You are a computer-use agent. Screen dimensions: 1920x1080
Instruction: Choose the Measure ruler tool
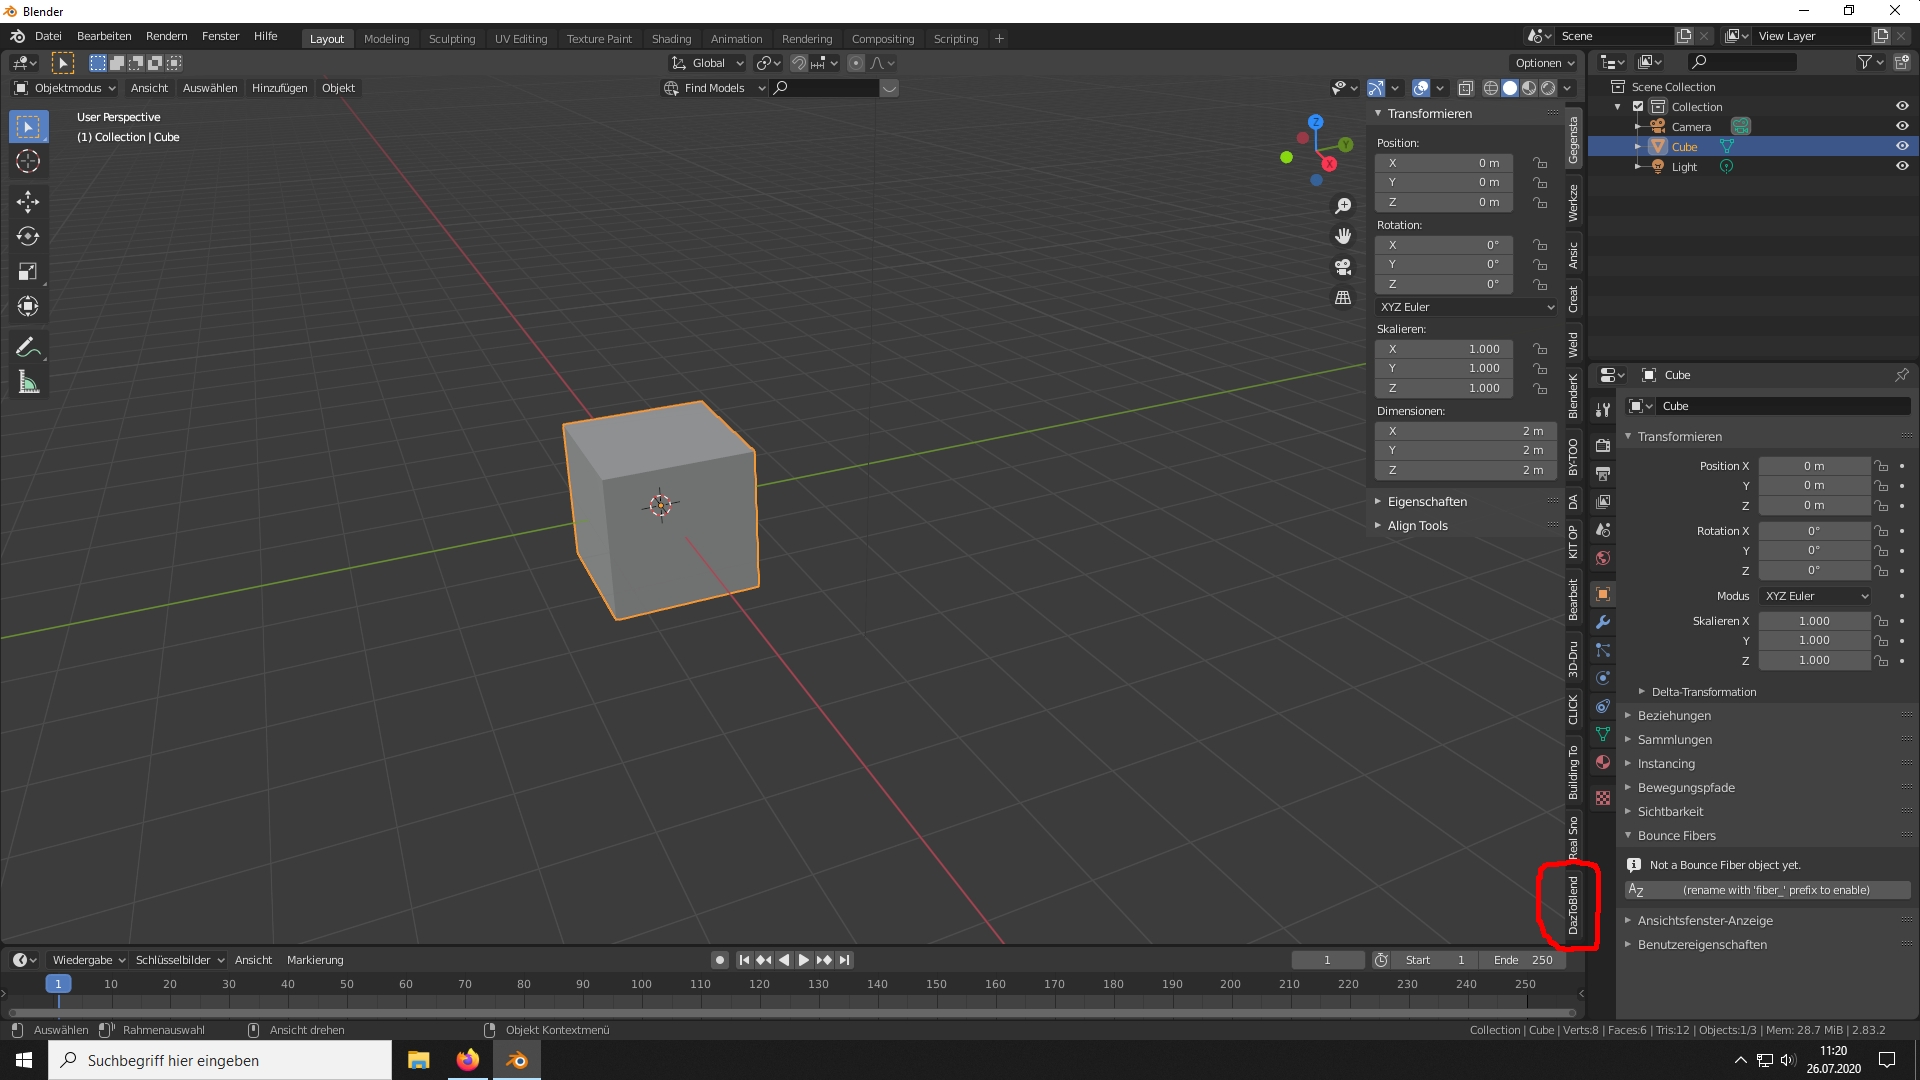point(28,383)
